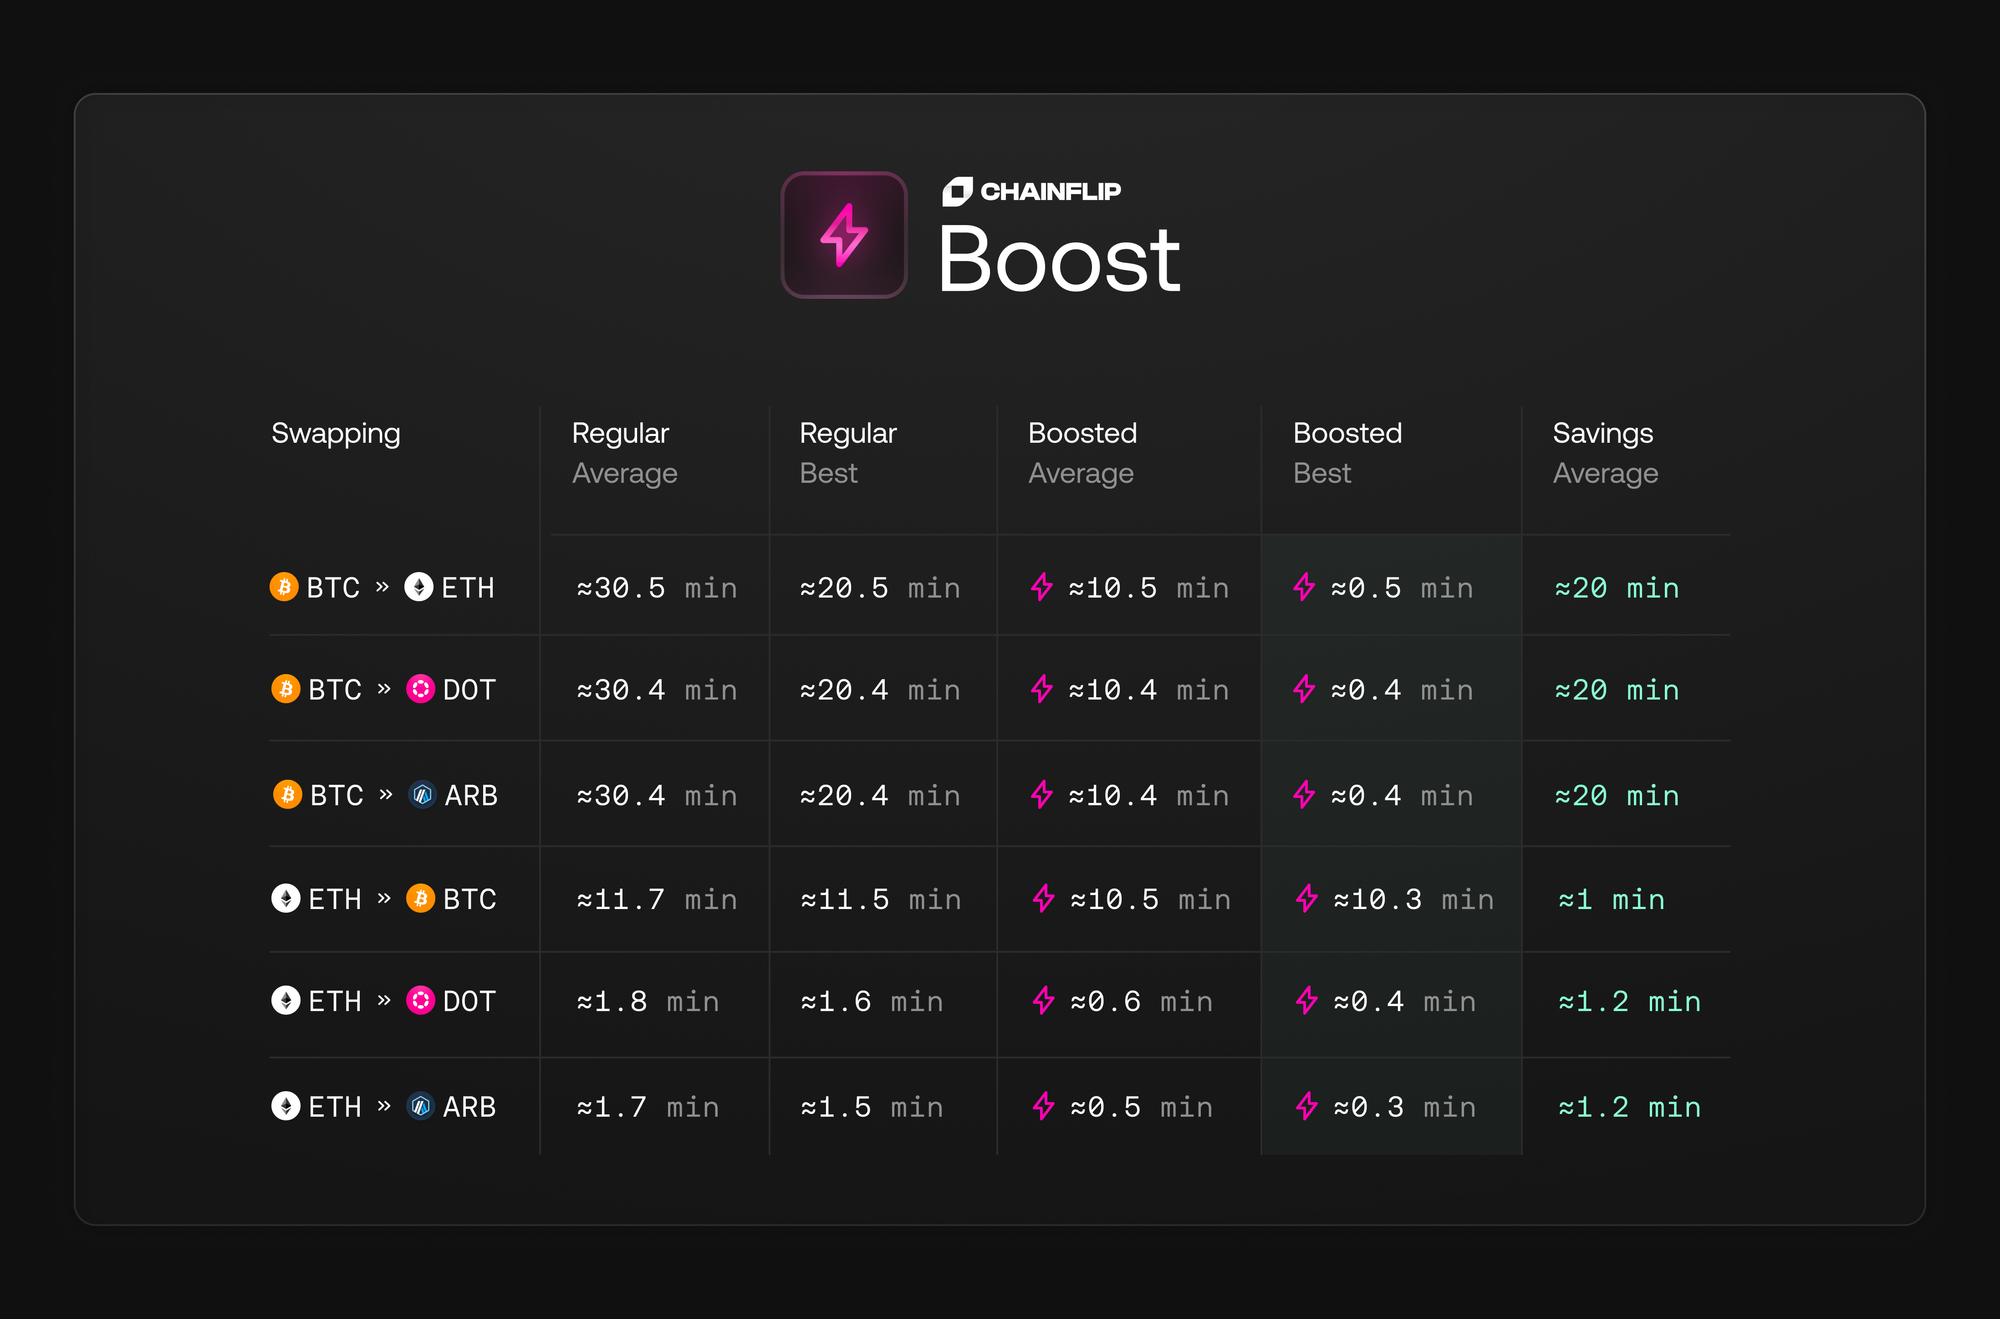The height and width of the screenshot is (1319, 2000).
Task: Click the lightning bolt beside 0.3 min Boosted Best
Action: point(1307,1107)
